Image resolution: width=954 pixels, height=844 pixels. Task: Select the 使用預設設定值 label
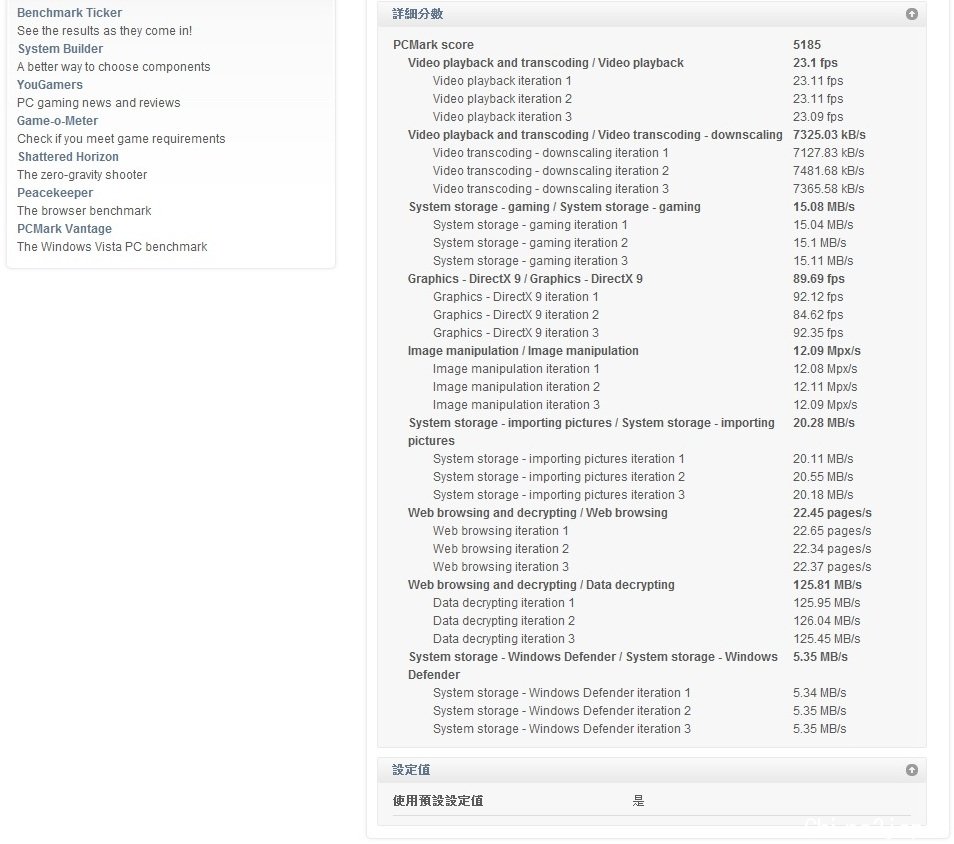coord(438,801)
